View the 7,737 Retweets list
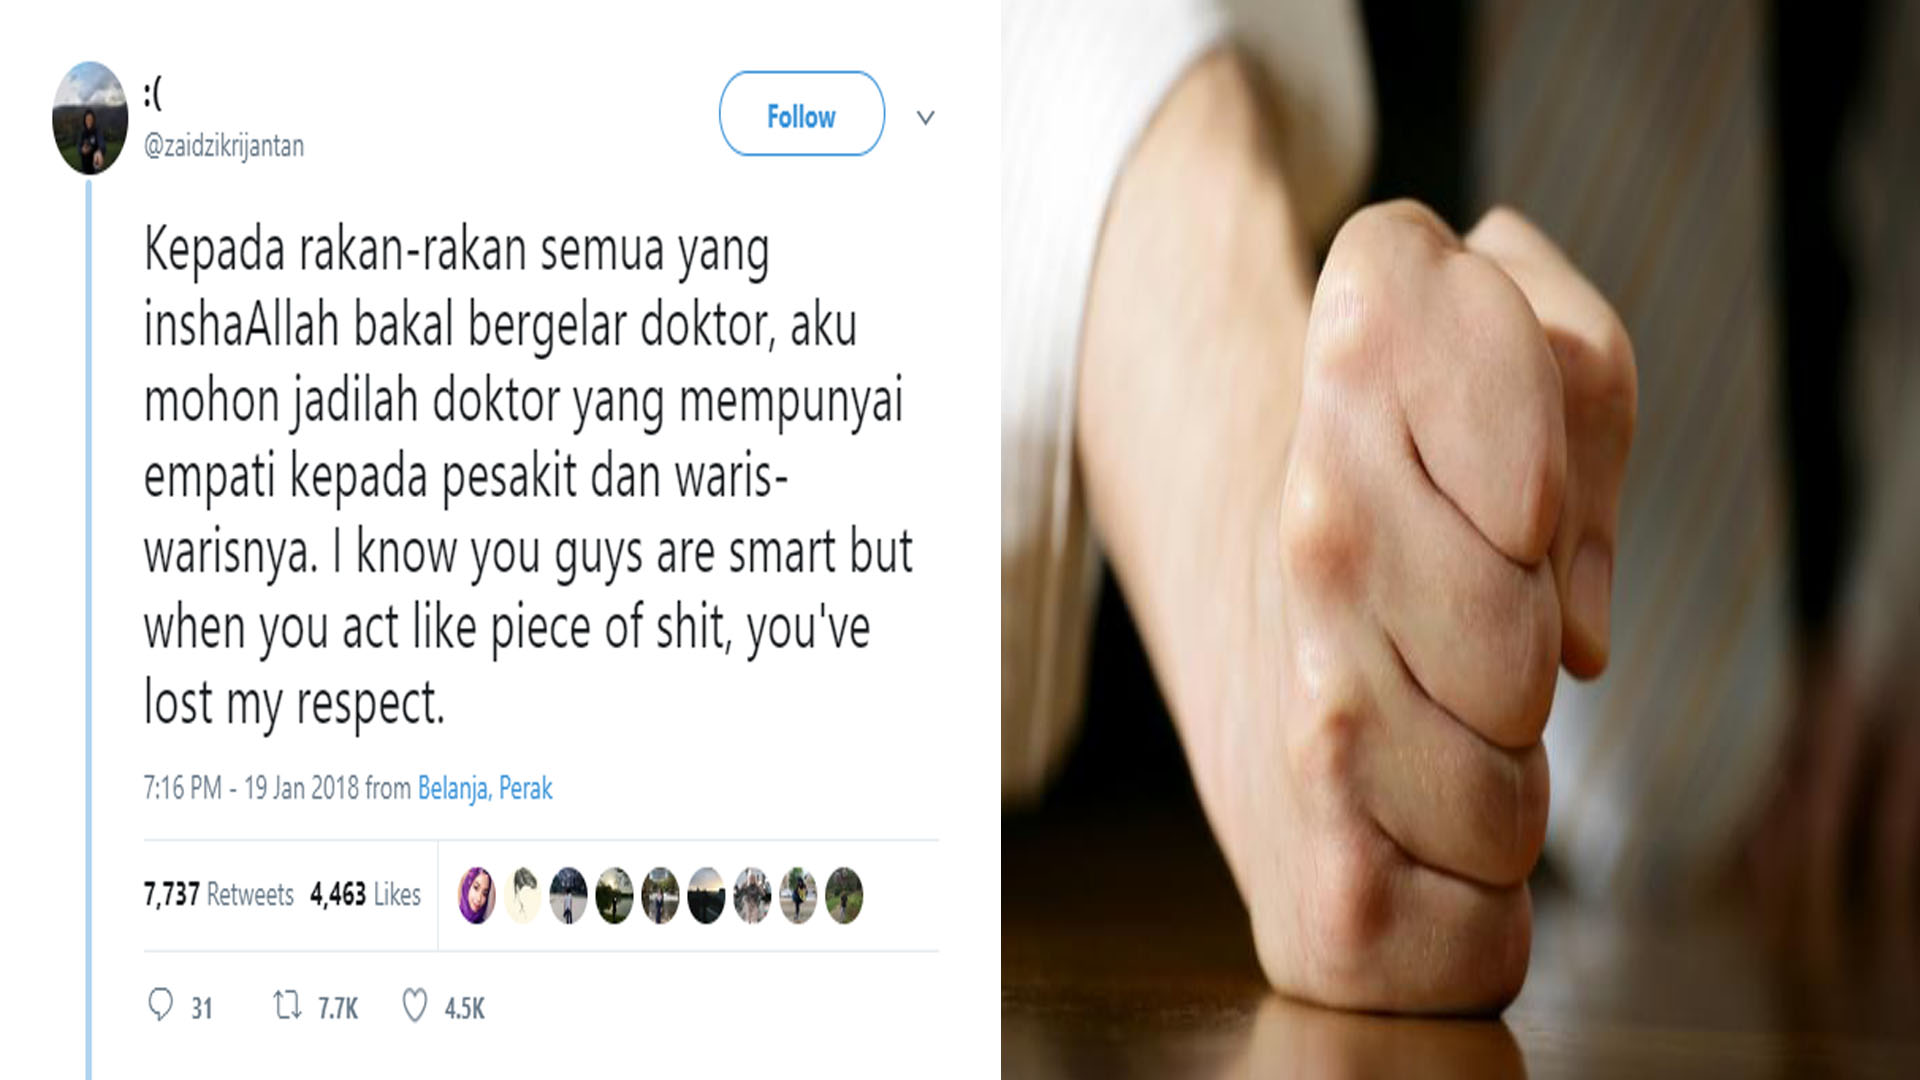Viewport: 1920px width, 1080px height. (x=219, y=894)
